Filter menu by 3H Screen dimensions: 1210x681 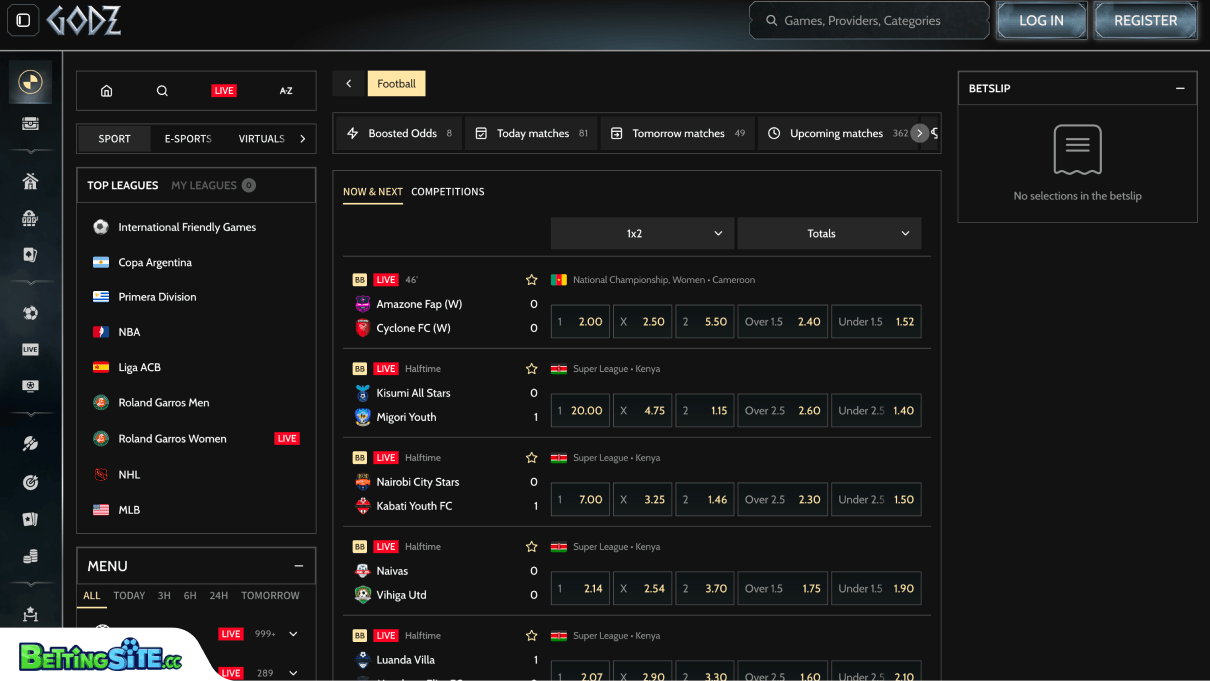tap(164, 596)
